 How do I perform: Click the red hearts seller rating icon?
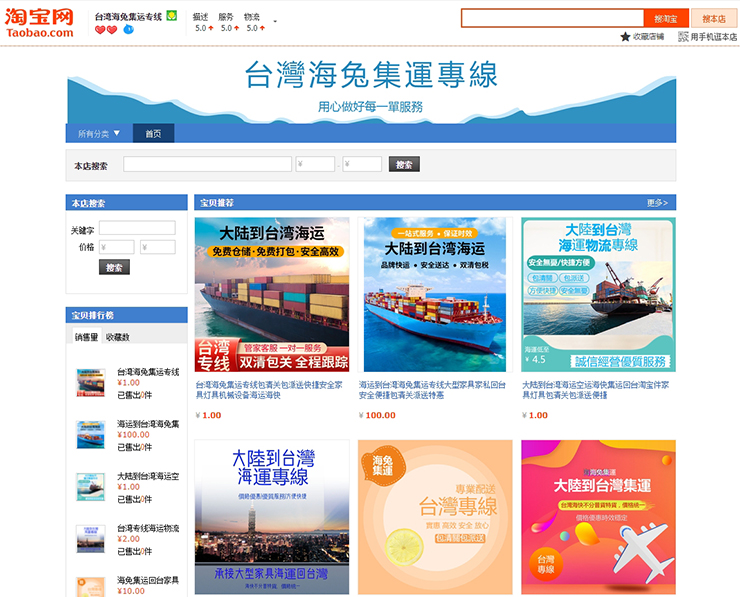(x=105, y=30)
